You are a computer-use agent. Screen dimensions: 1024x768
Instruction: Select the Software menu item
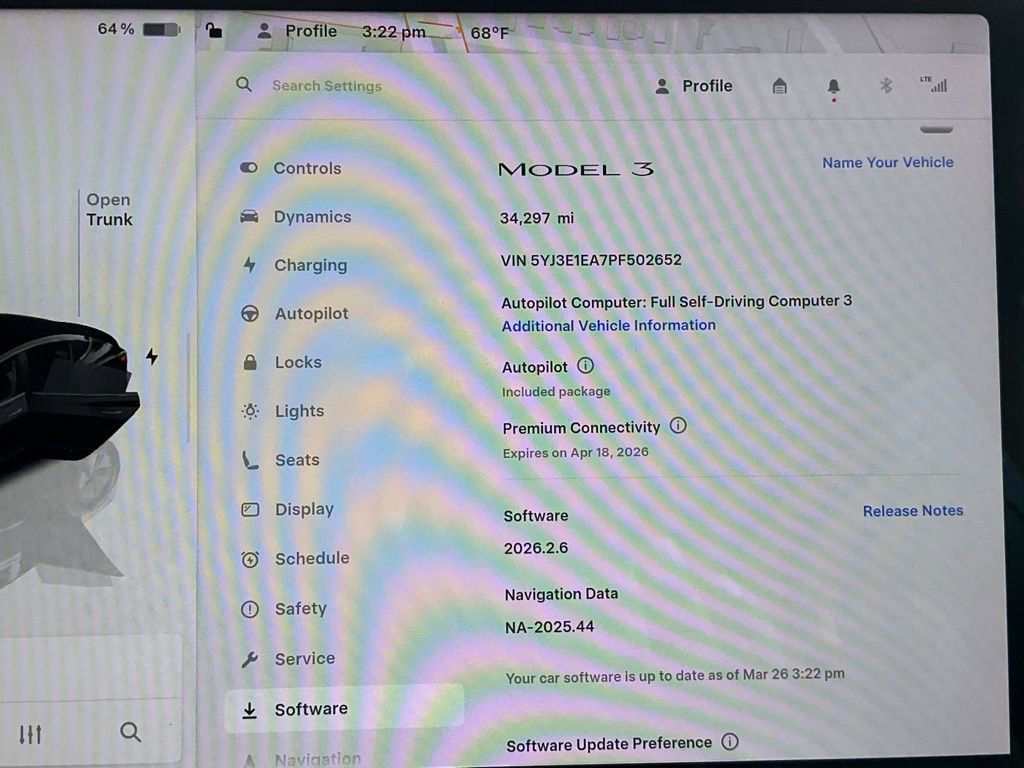344,709
